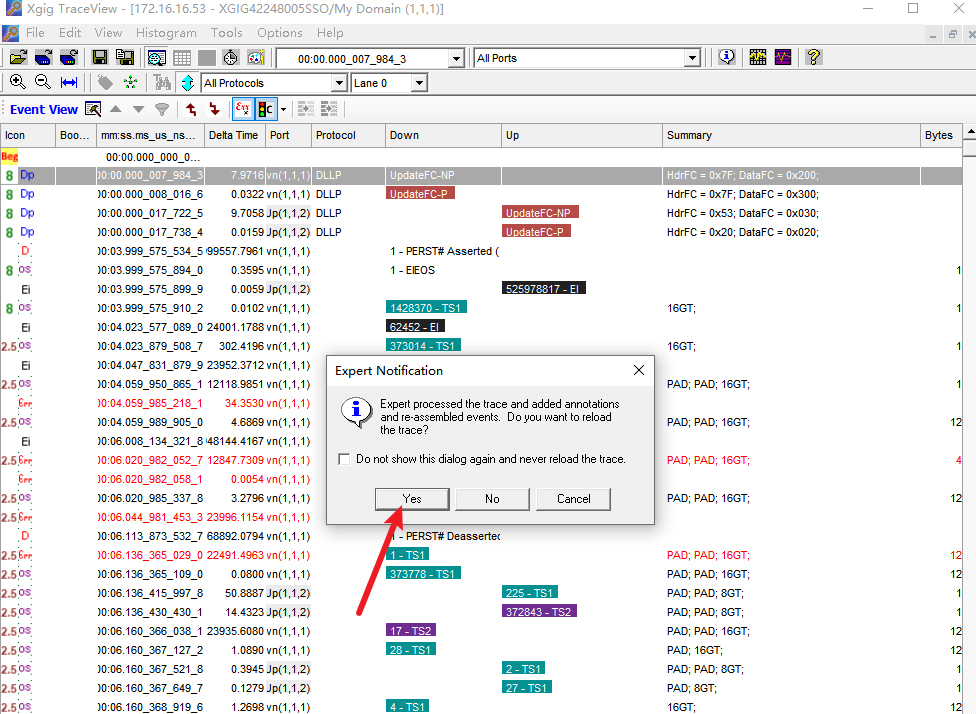Image resolution: width=976 pixels, height=714 pixels.
Task: Open the Lane 0 dropdown
Action: pos(419,83)
